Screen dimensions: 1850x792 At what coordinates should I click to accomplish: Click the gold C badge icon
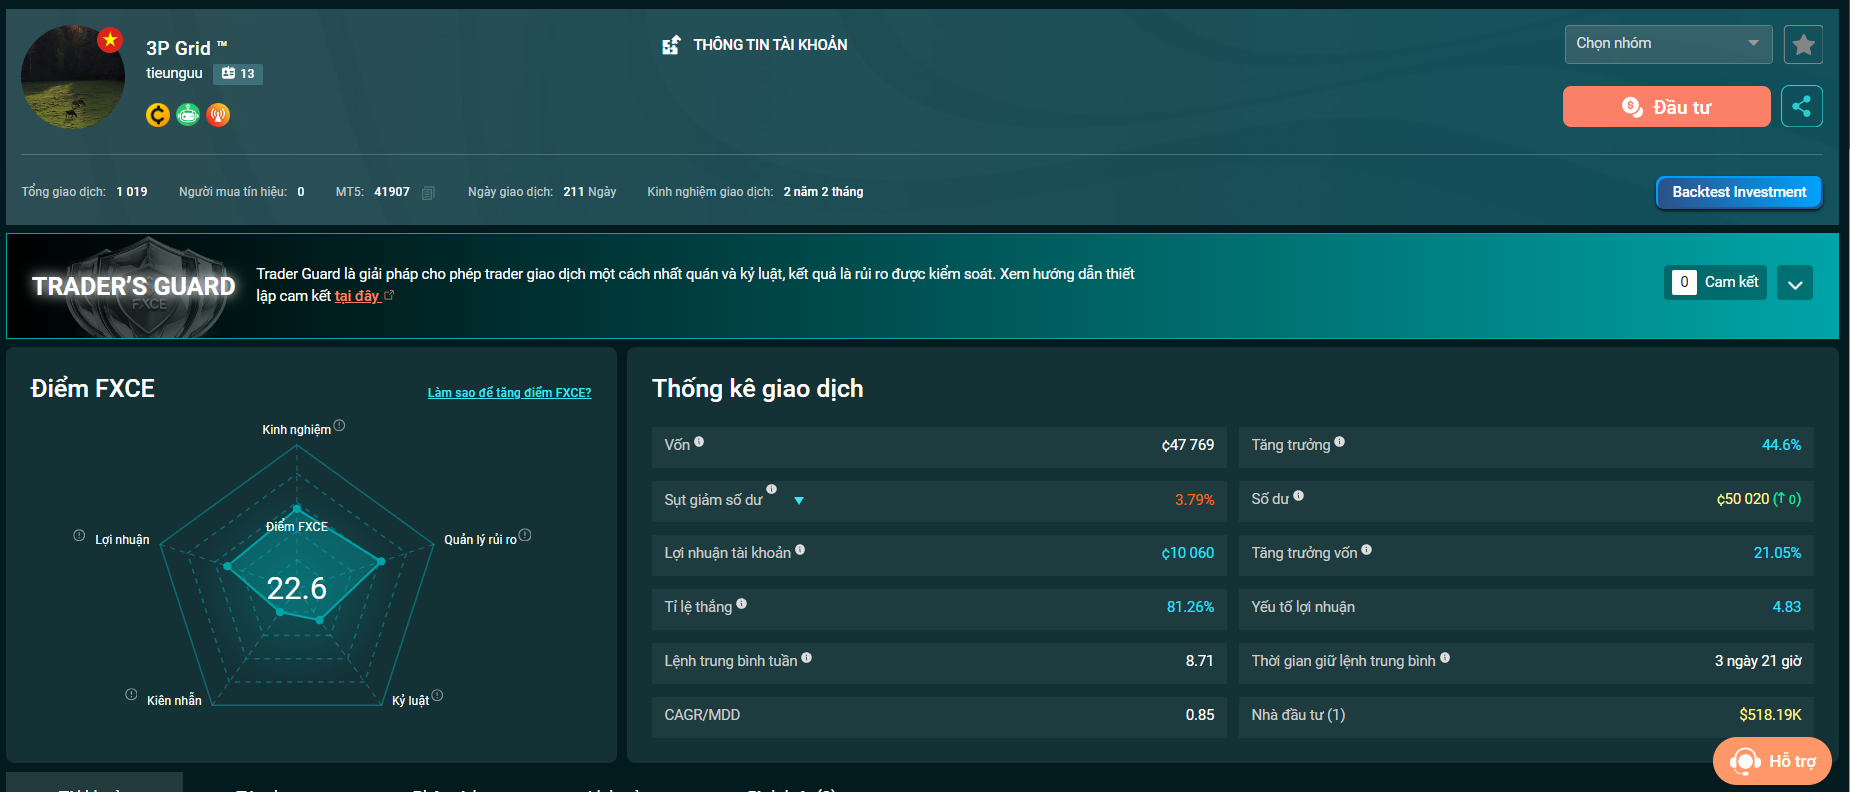pos(158,115)
